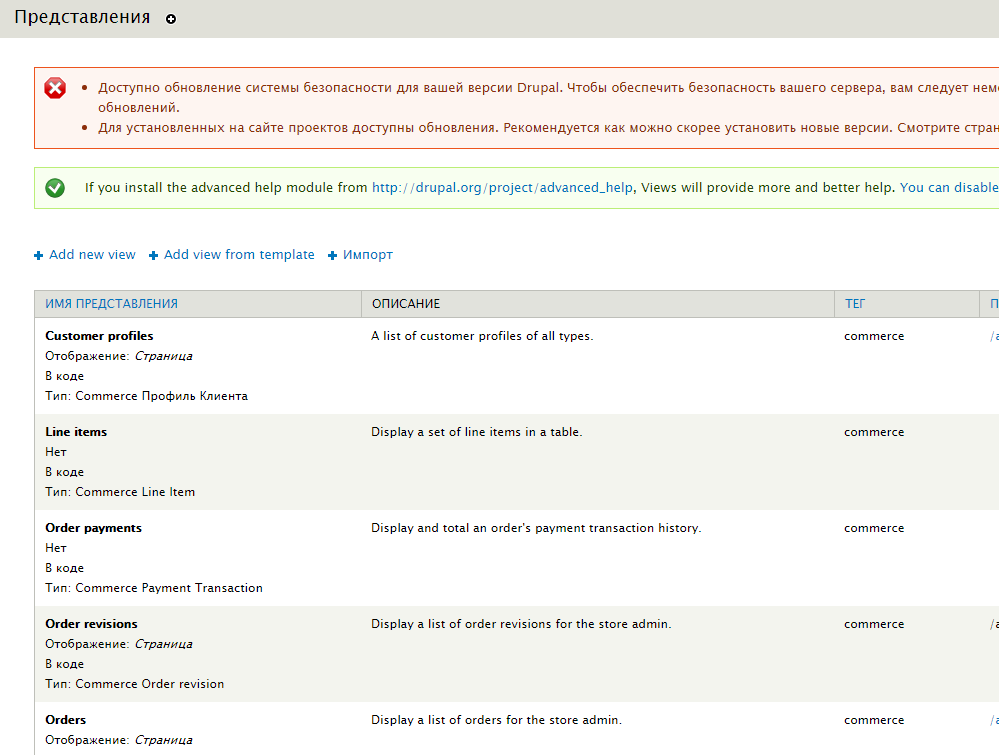Select the Orders view name

[66, 720]
